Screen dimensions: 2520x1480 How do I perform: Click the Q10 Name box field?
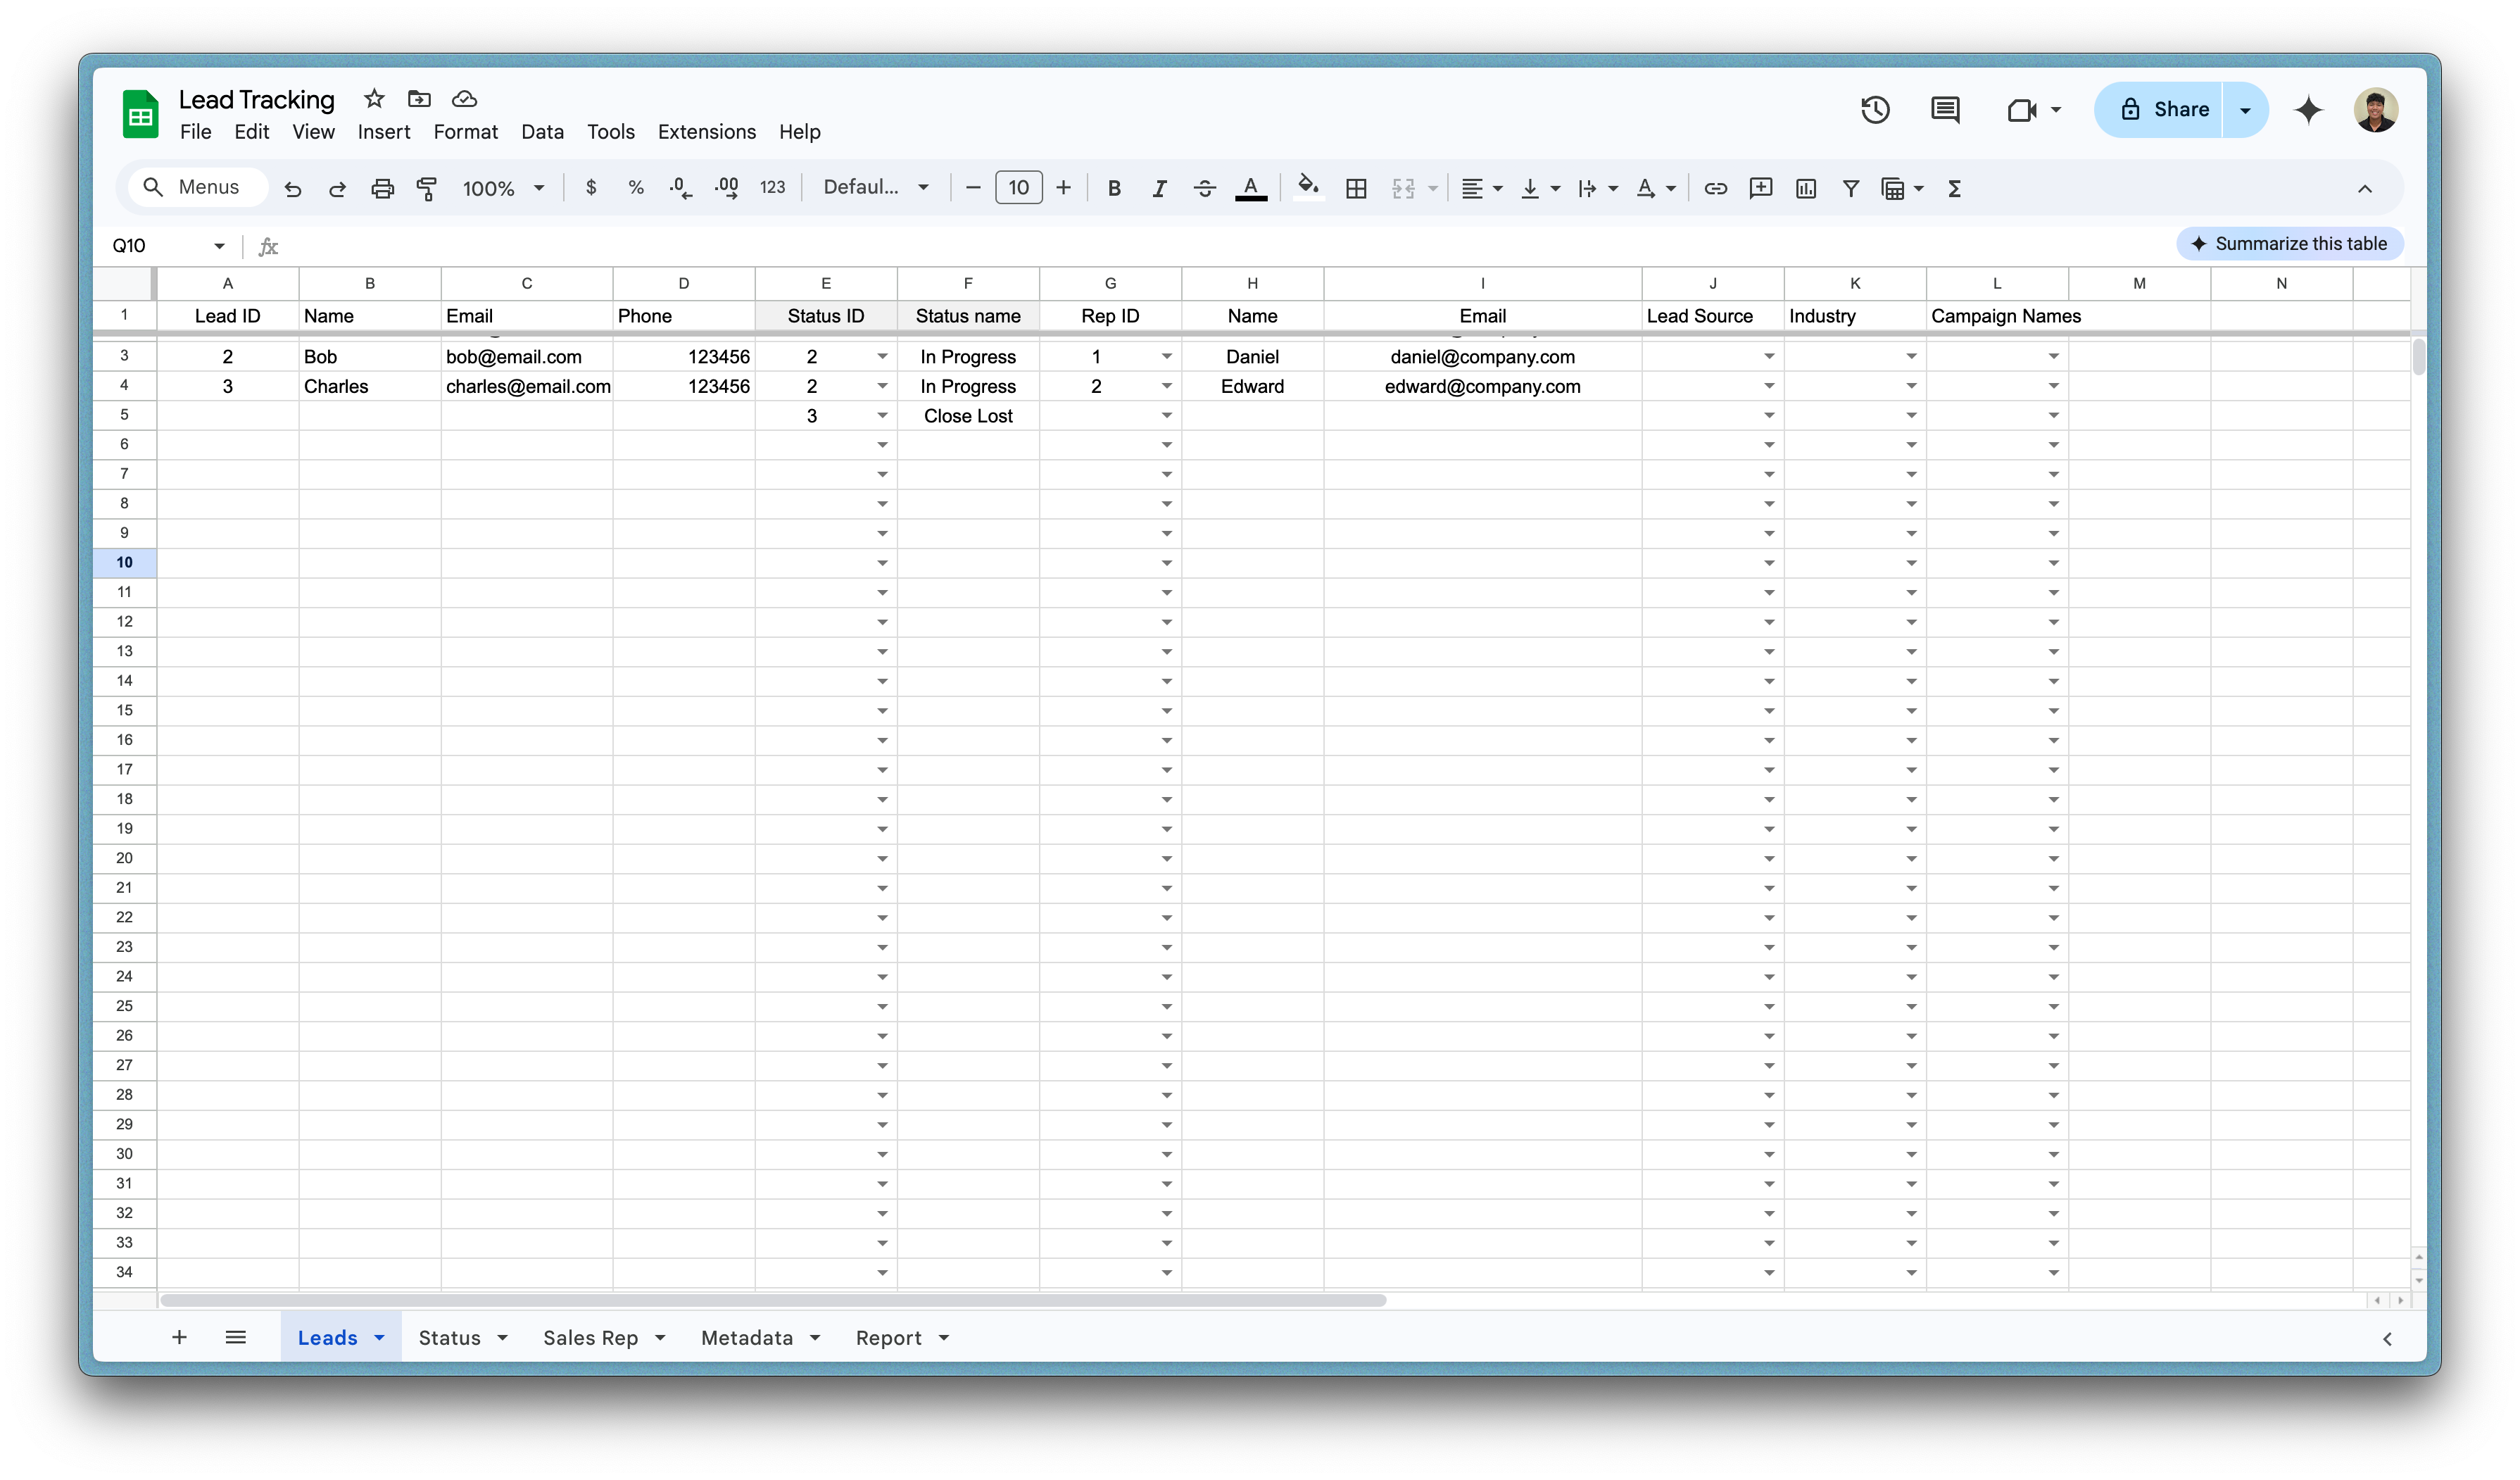(160, 246)
